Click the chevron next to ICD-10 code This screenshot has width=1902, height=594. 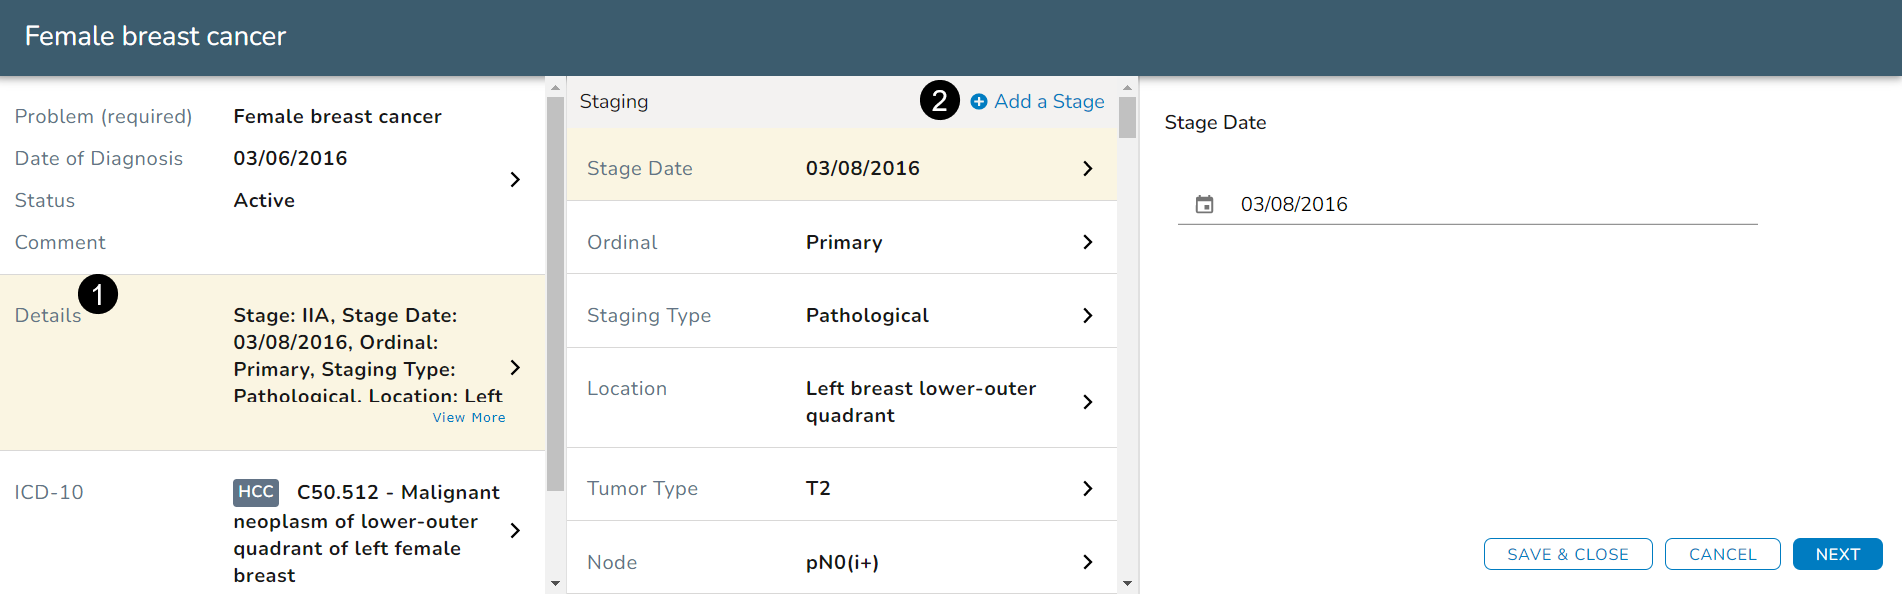tap(515, 530)
